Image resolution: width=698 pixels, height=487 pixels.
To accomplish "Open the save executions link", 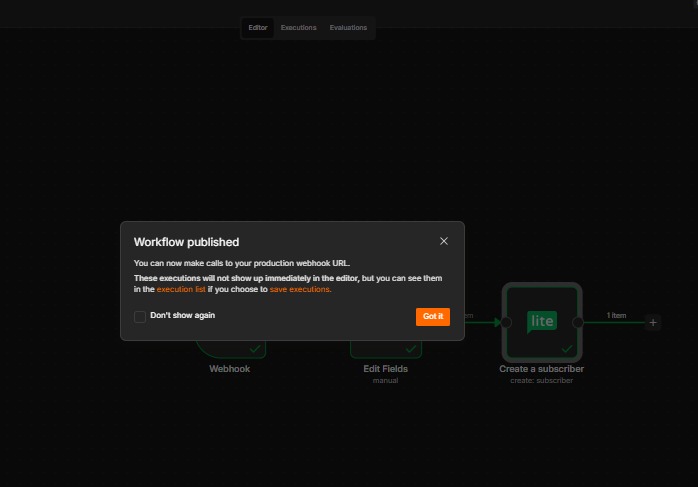I will pos(300,289).
